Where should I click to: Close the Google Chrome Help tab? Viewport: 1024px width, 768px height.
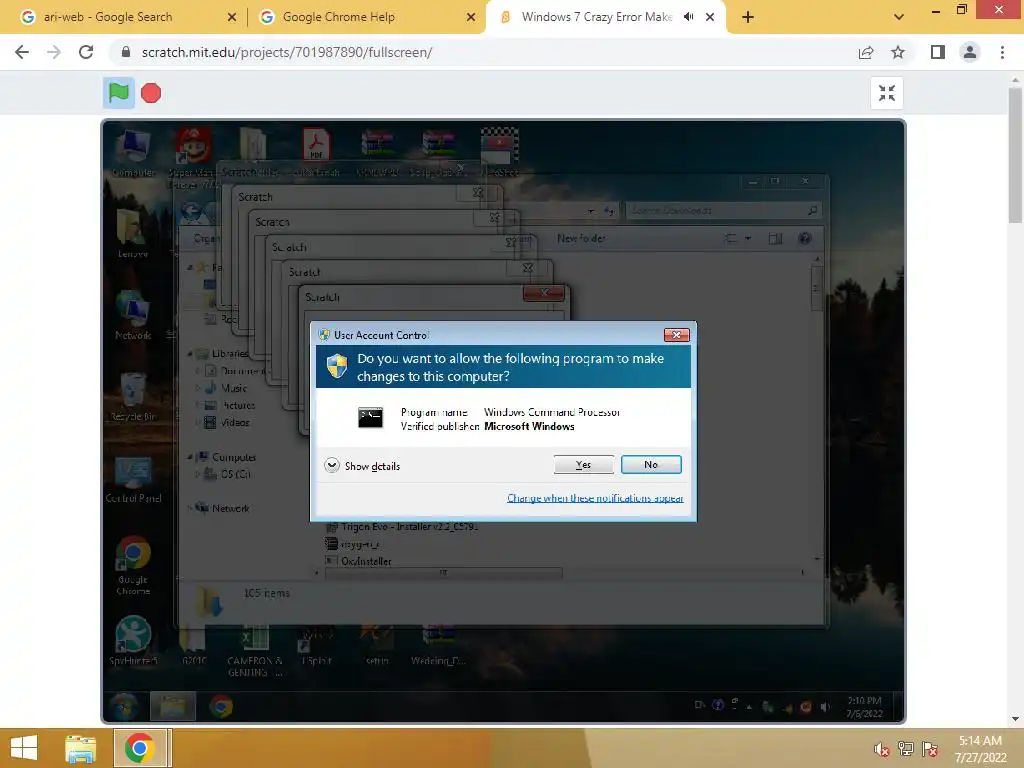[471, 17]
